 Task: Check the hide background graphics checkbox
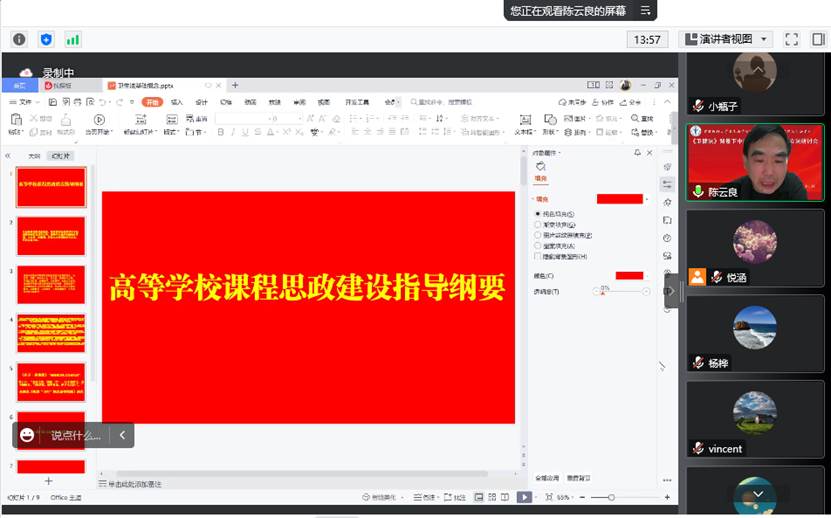click(x=538, y=256)
